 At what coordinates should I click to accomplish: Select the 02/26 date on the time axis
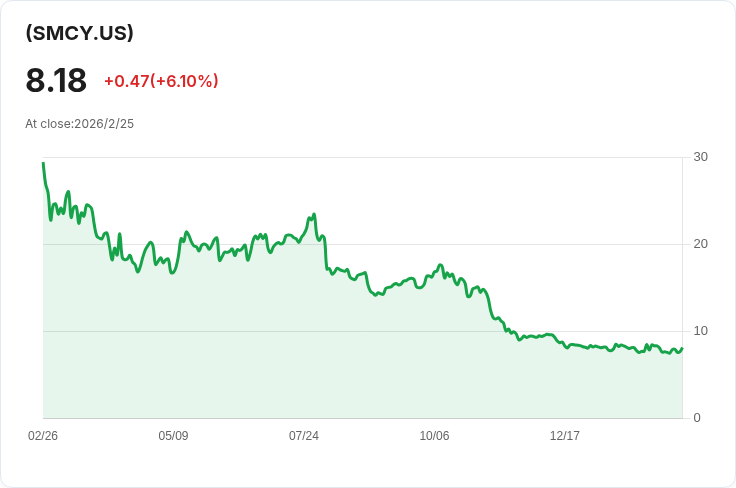coord(43,436)
